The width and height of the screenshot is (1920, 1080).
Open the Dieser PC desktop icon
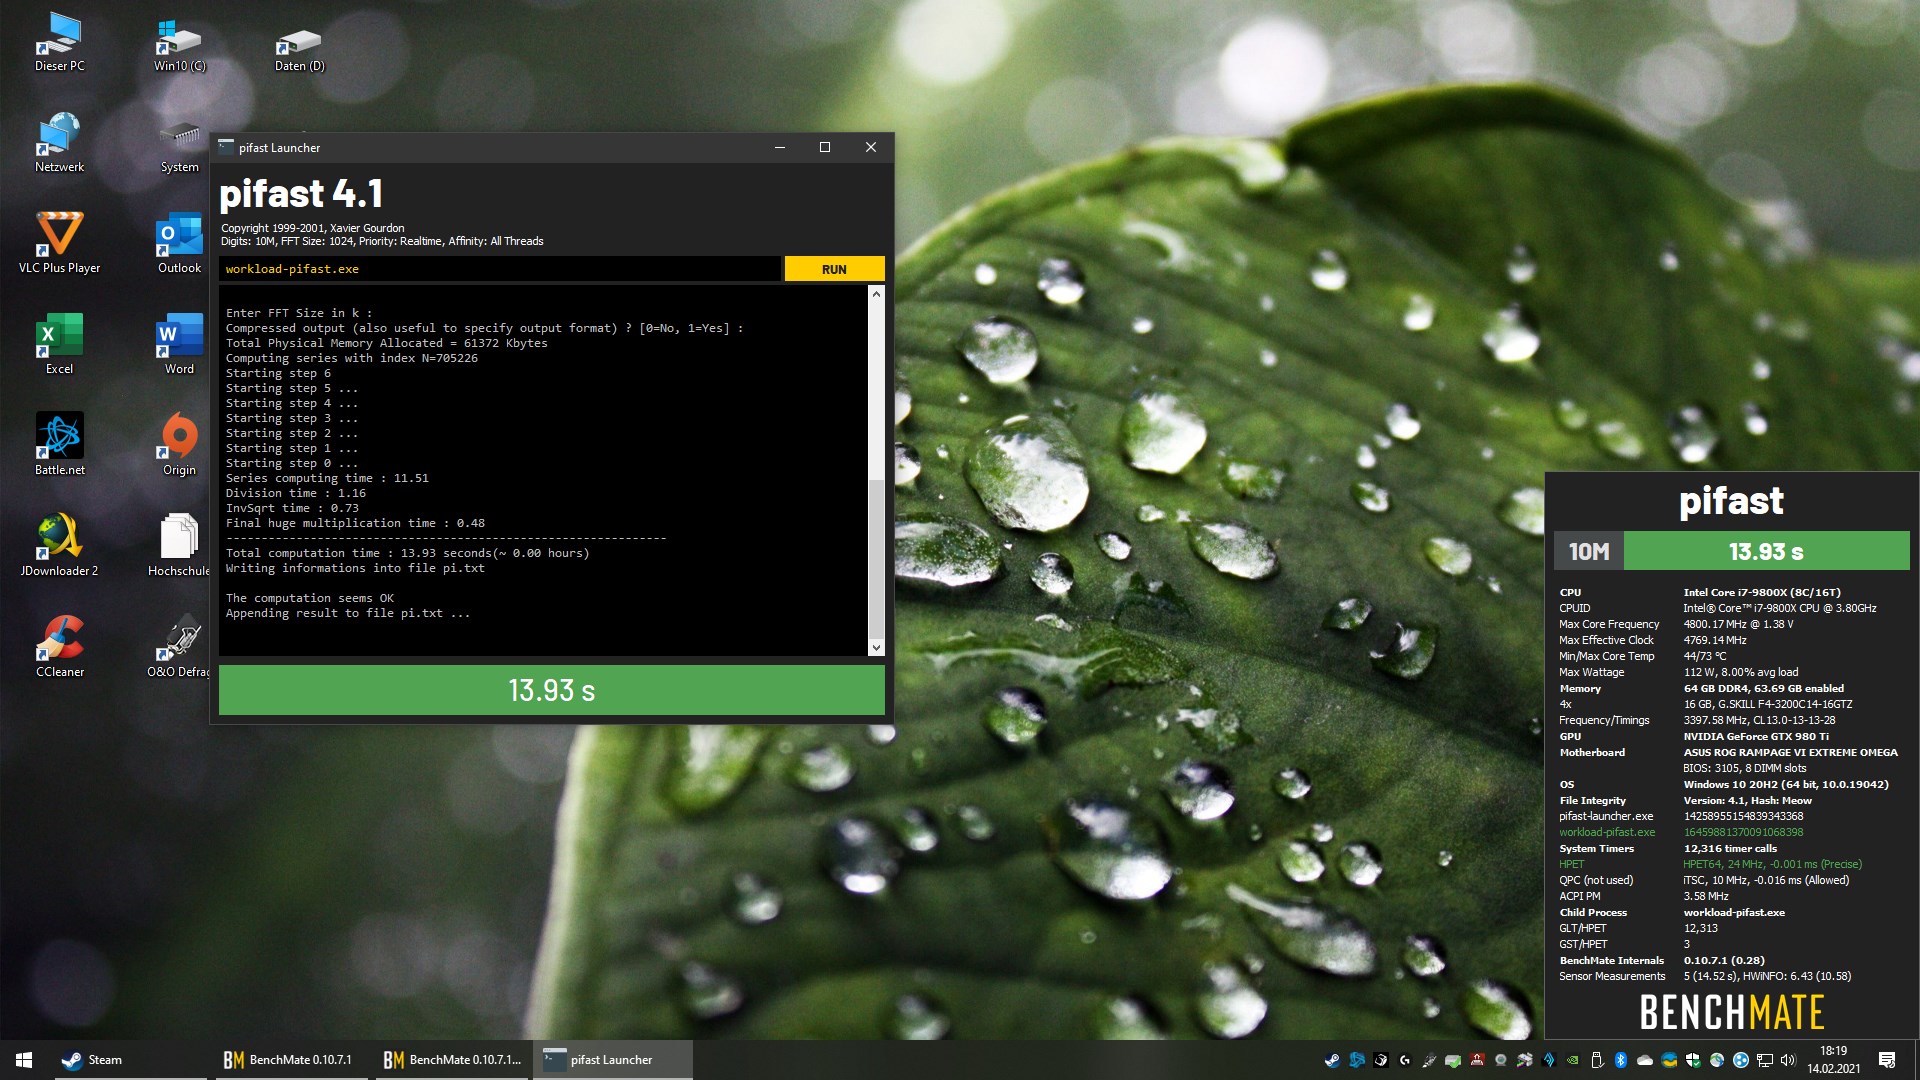(60, 43)
